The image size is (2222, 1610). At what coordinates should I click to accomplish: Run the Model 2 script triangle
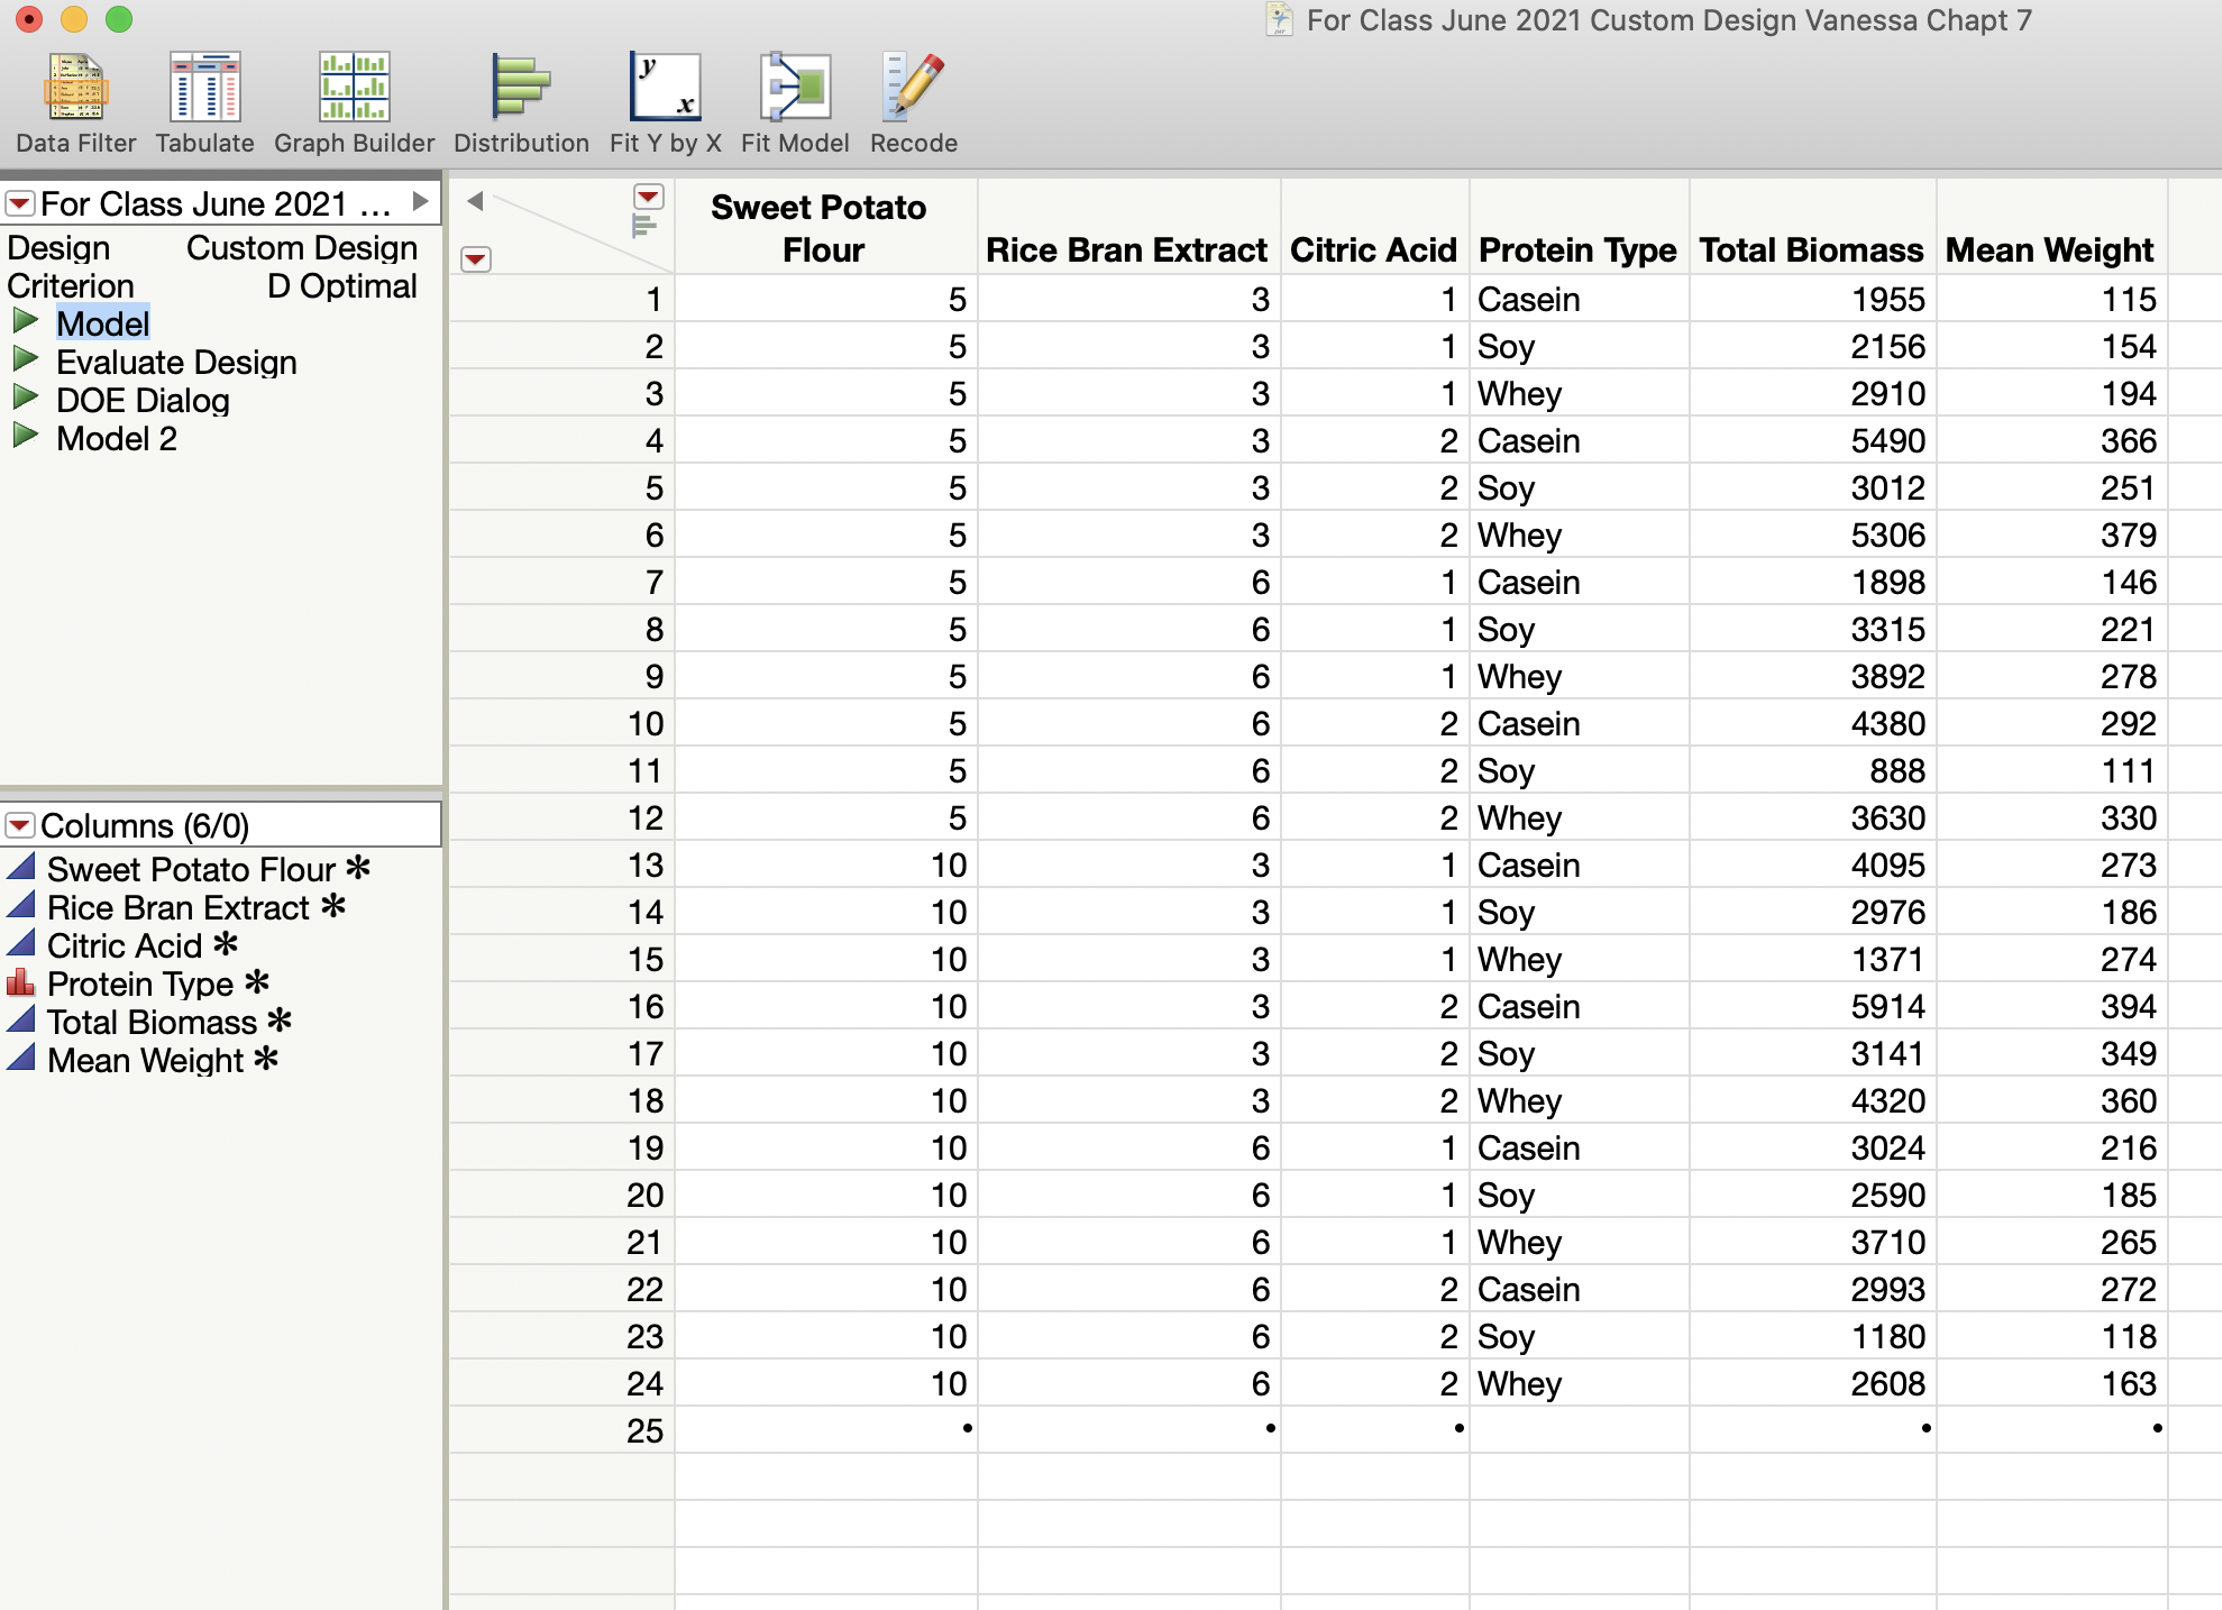click(25, 436)
